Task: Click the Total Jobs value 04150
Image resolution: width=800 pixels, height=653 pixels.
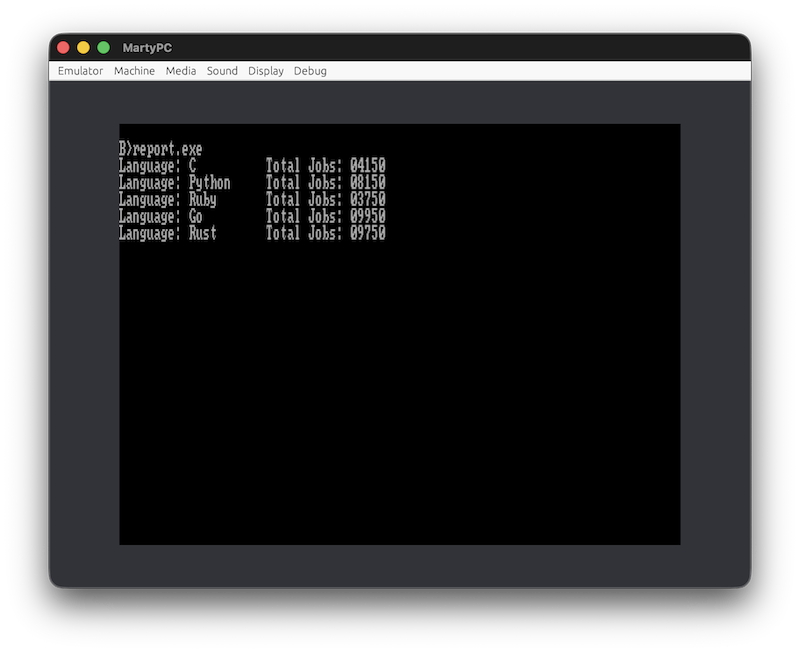Action: [367, 166]
